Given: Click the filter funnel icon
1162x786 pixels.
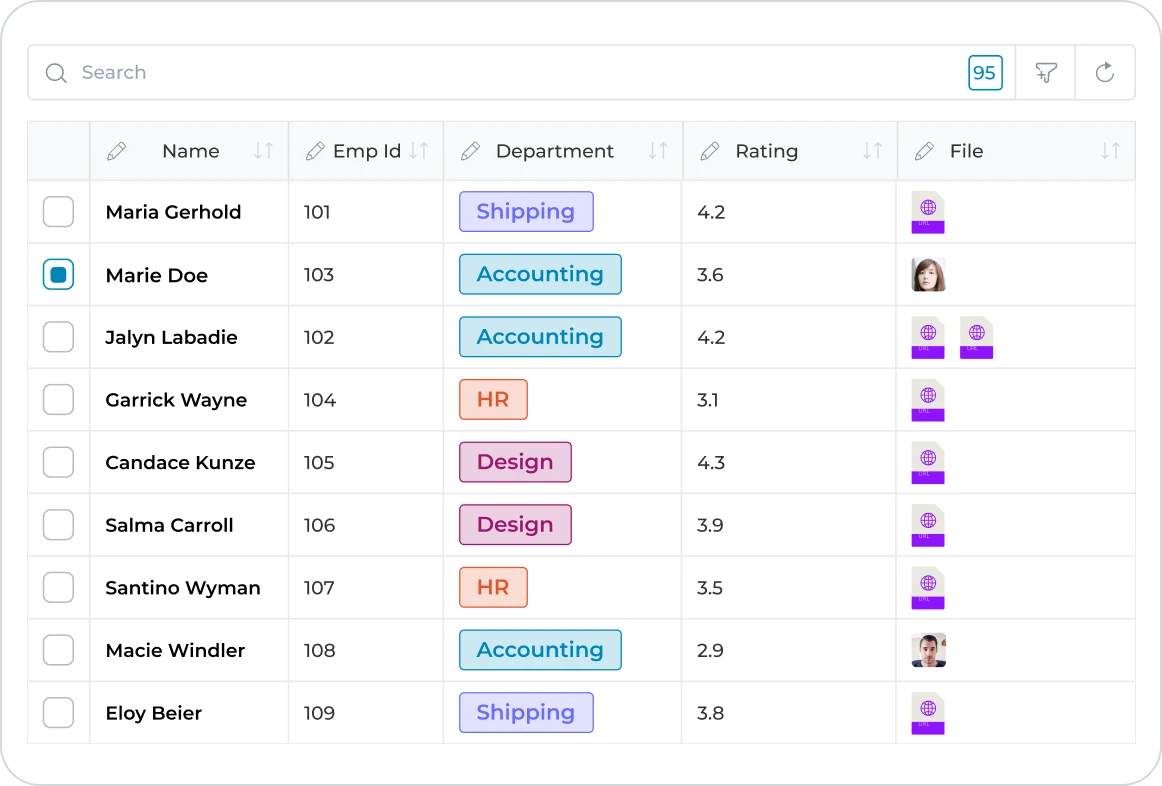Looking at the screenshot, I should [1046, 73].
